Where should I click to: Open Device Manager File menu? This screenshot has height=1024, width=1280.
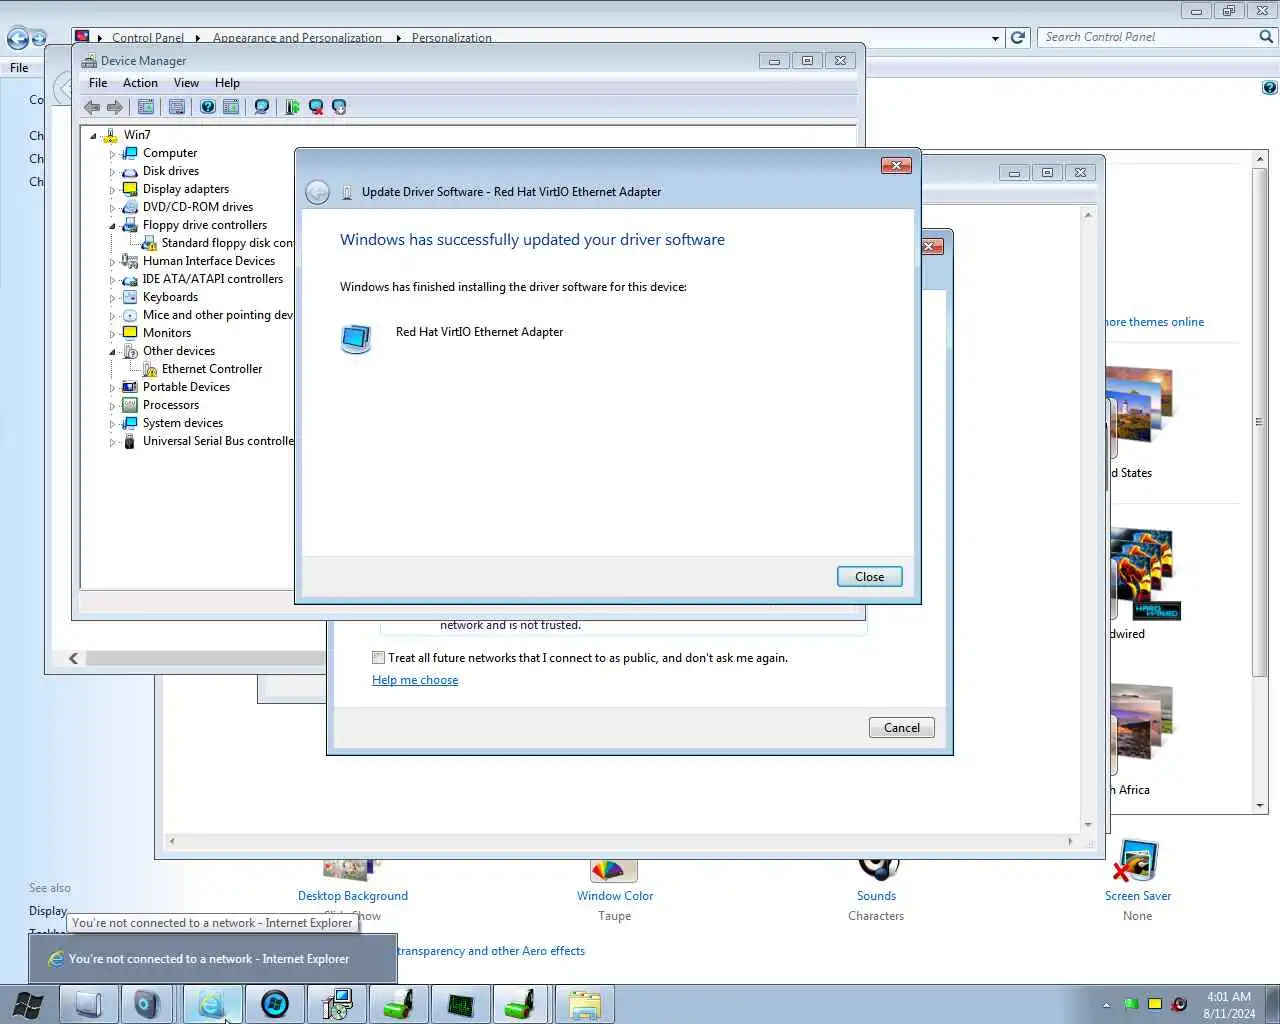click(x=98, y=83)
